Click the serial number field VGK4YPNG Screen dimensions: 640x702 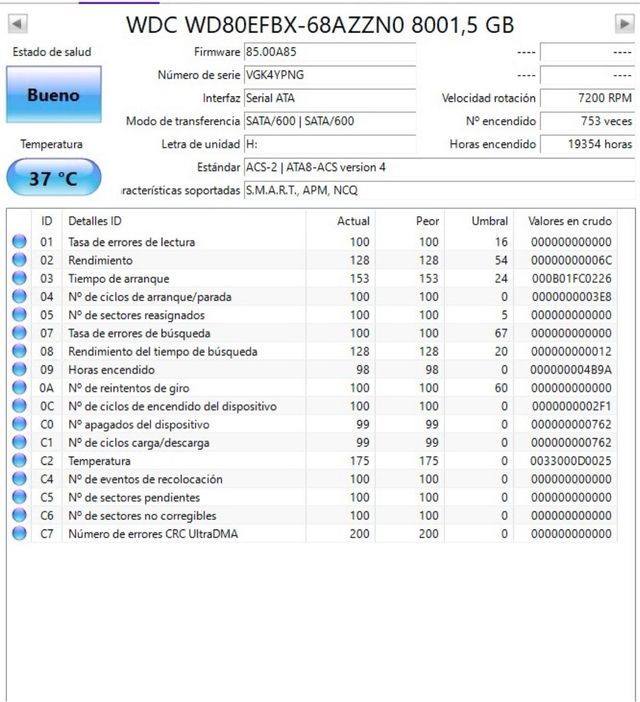point(330,75)
